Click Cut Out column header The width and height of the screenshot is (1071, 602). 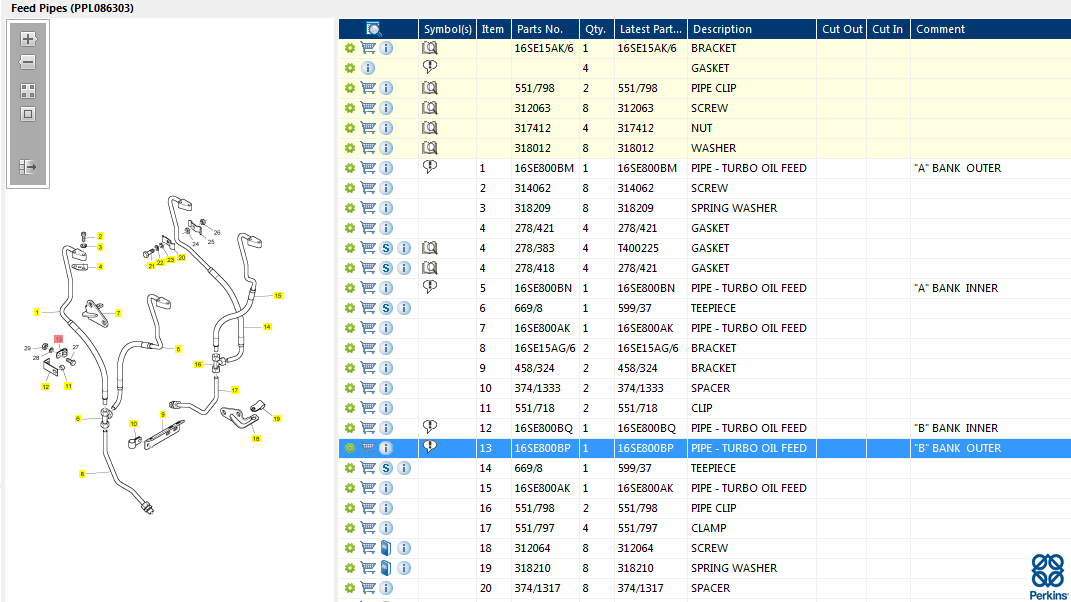point(842,29)
